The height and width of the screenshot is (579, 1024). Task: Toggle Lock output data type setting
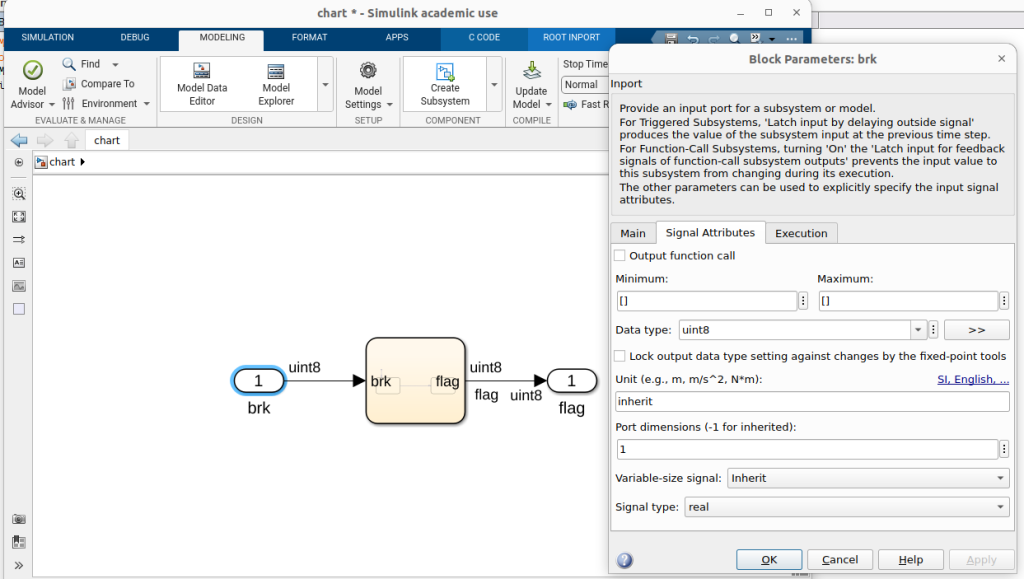click(620, 356)
